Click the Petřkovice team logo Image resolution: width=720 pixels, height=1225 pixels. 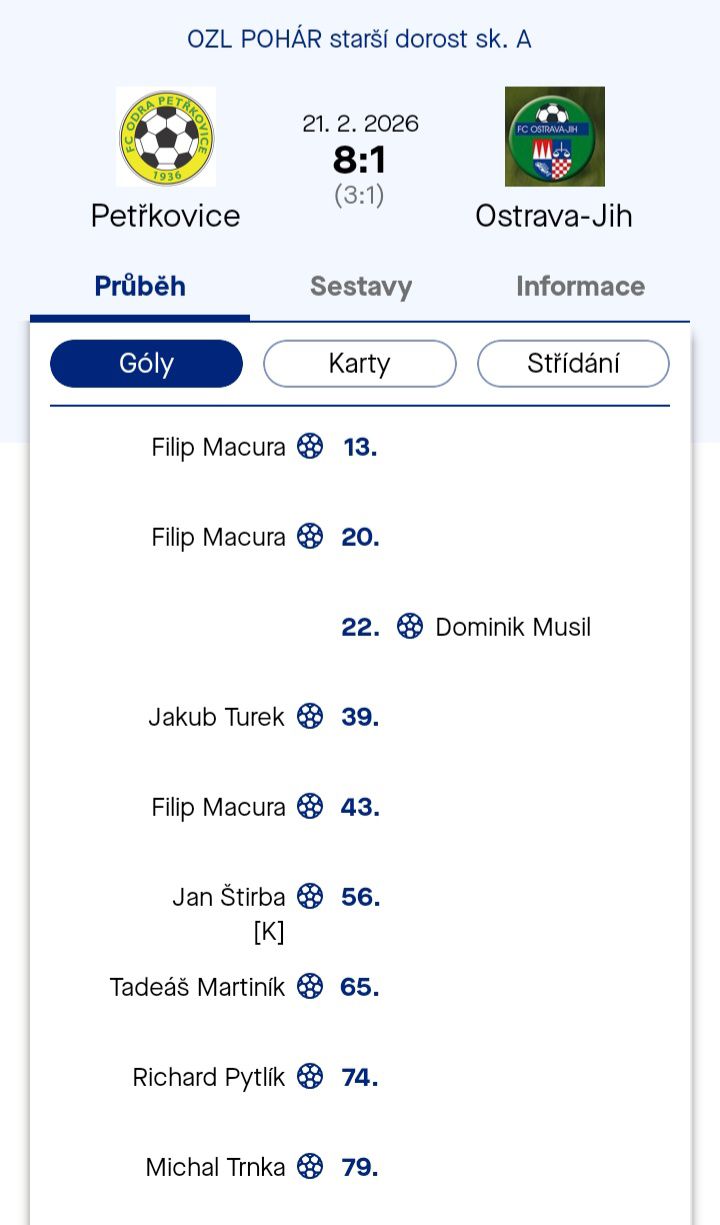166,137
